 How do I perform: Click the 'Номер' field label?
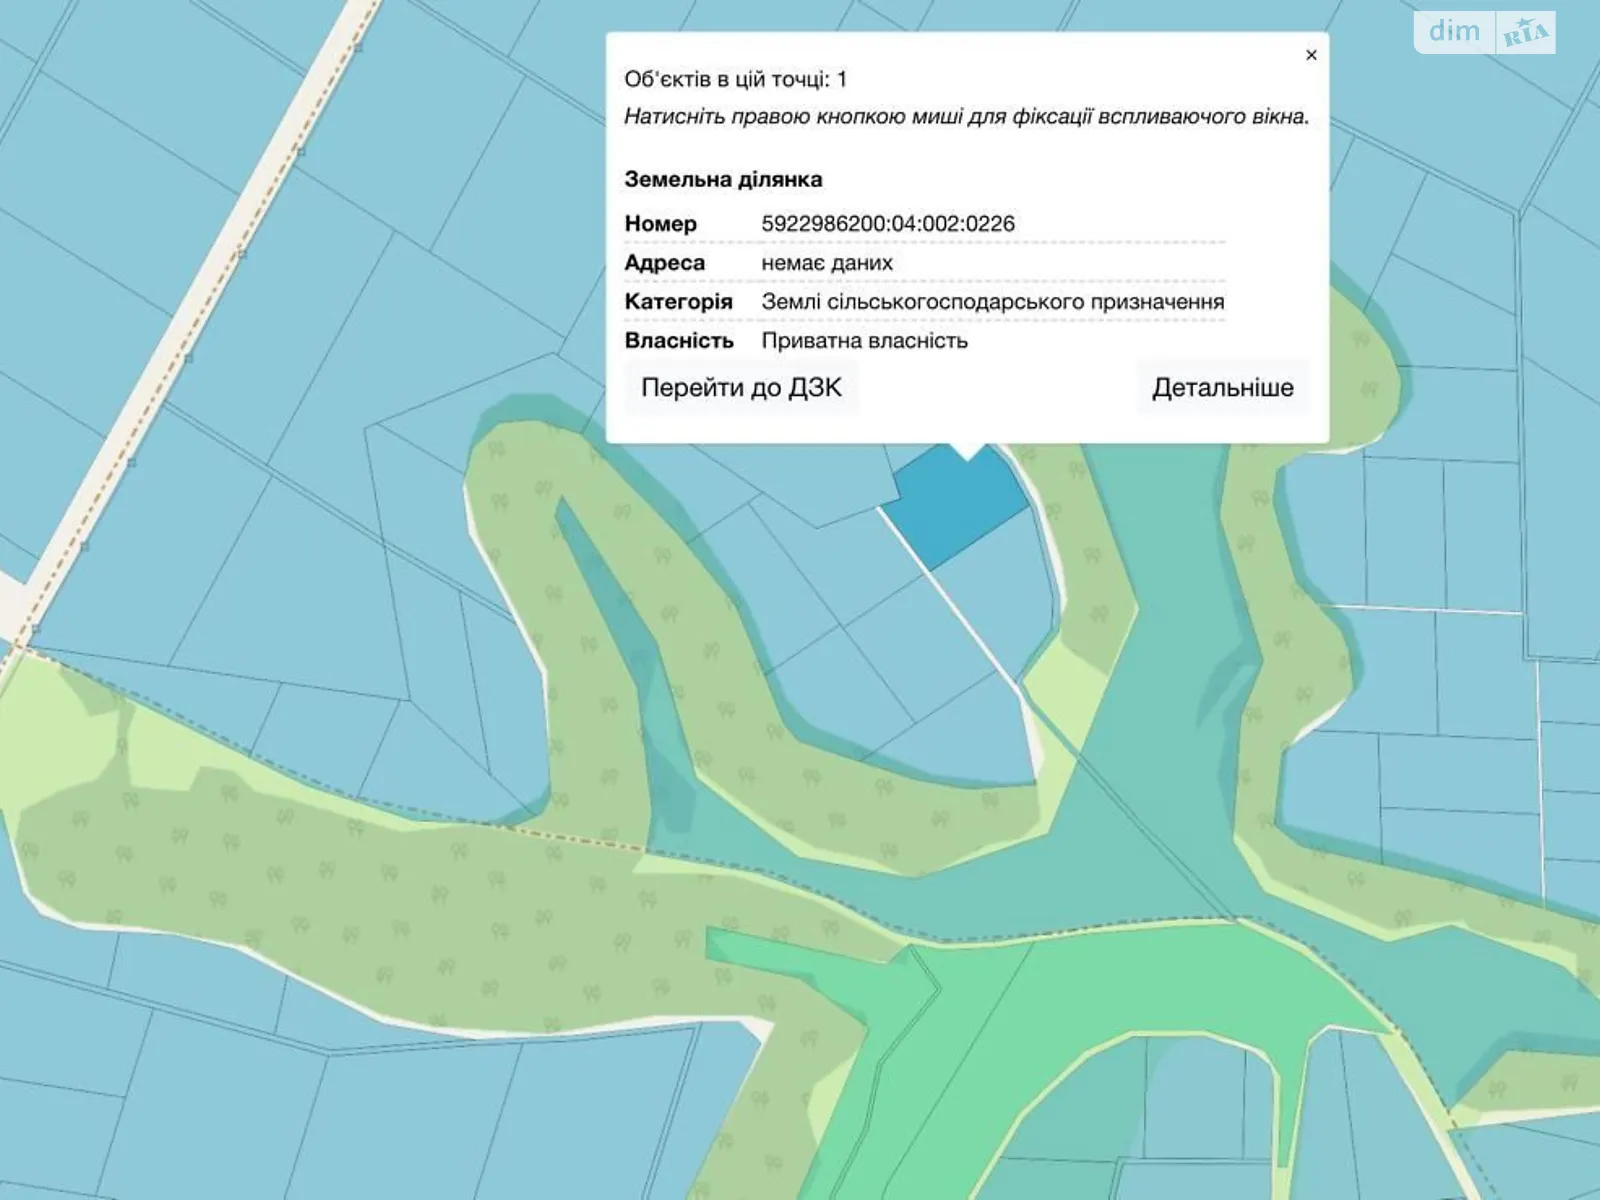pos(660,224)
